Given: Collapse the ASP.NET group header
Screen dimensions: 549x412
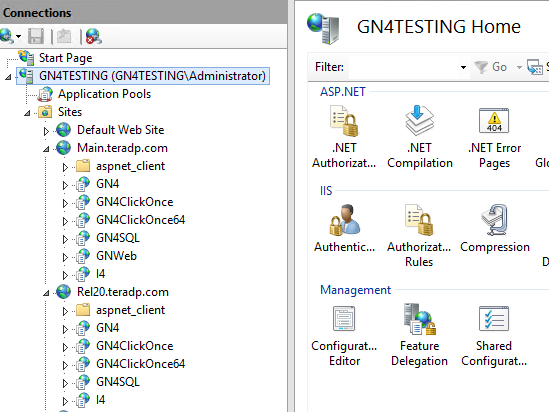Looking at the screenshot, I should click(x=343, y=92).
